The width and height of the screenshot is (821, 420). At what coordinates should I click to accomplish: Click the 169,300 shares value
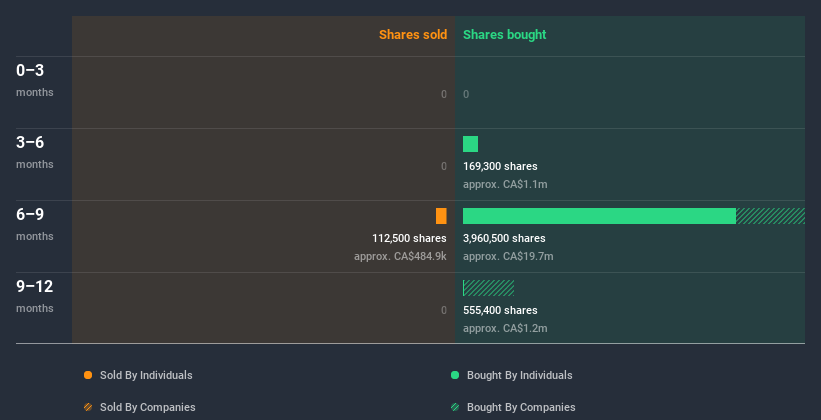500,167
